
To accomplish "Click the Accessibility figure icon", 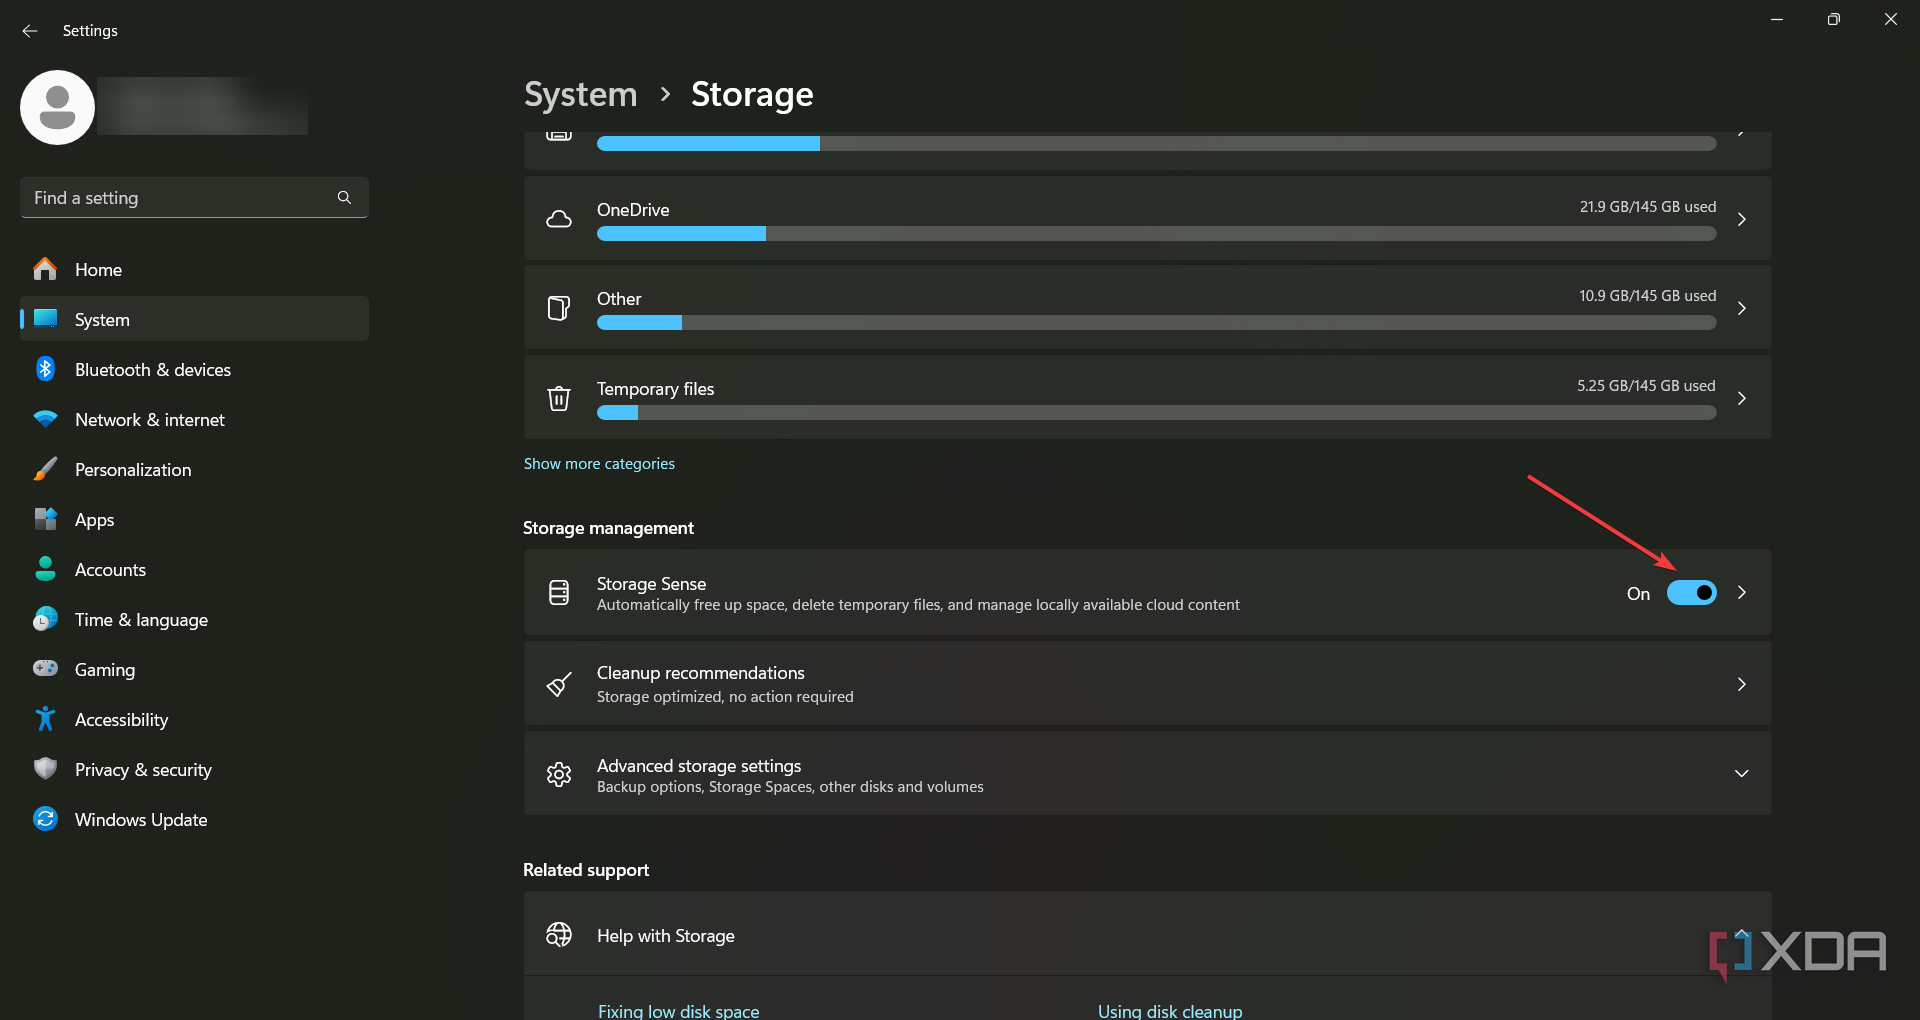I will [45, 719].
